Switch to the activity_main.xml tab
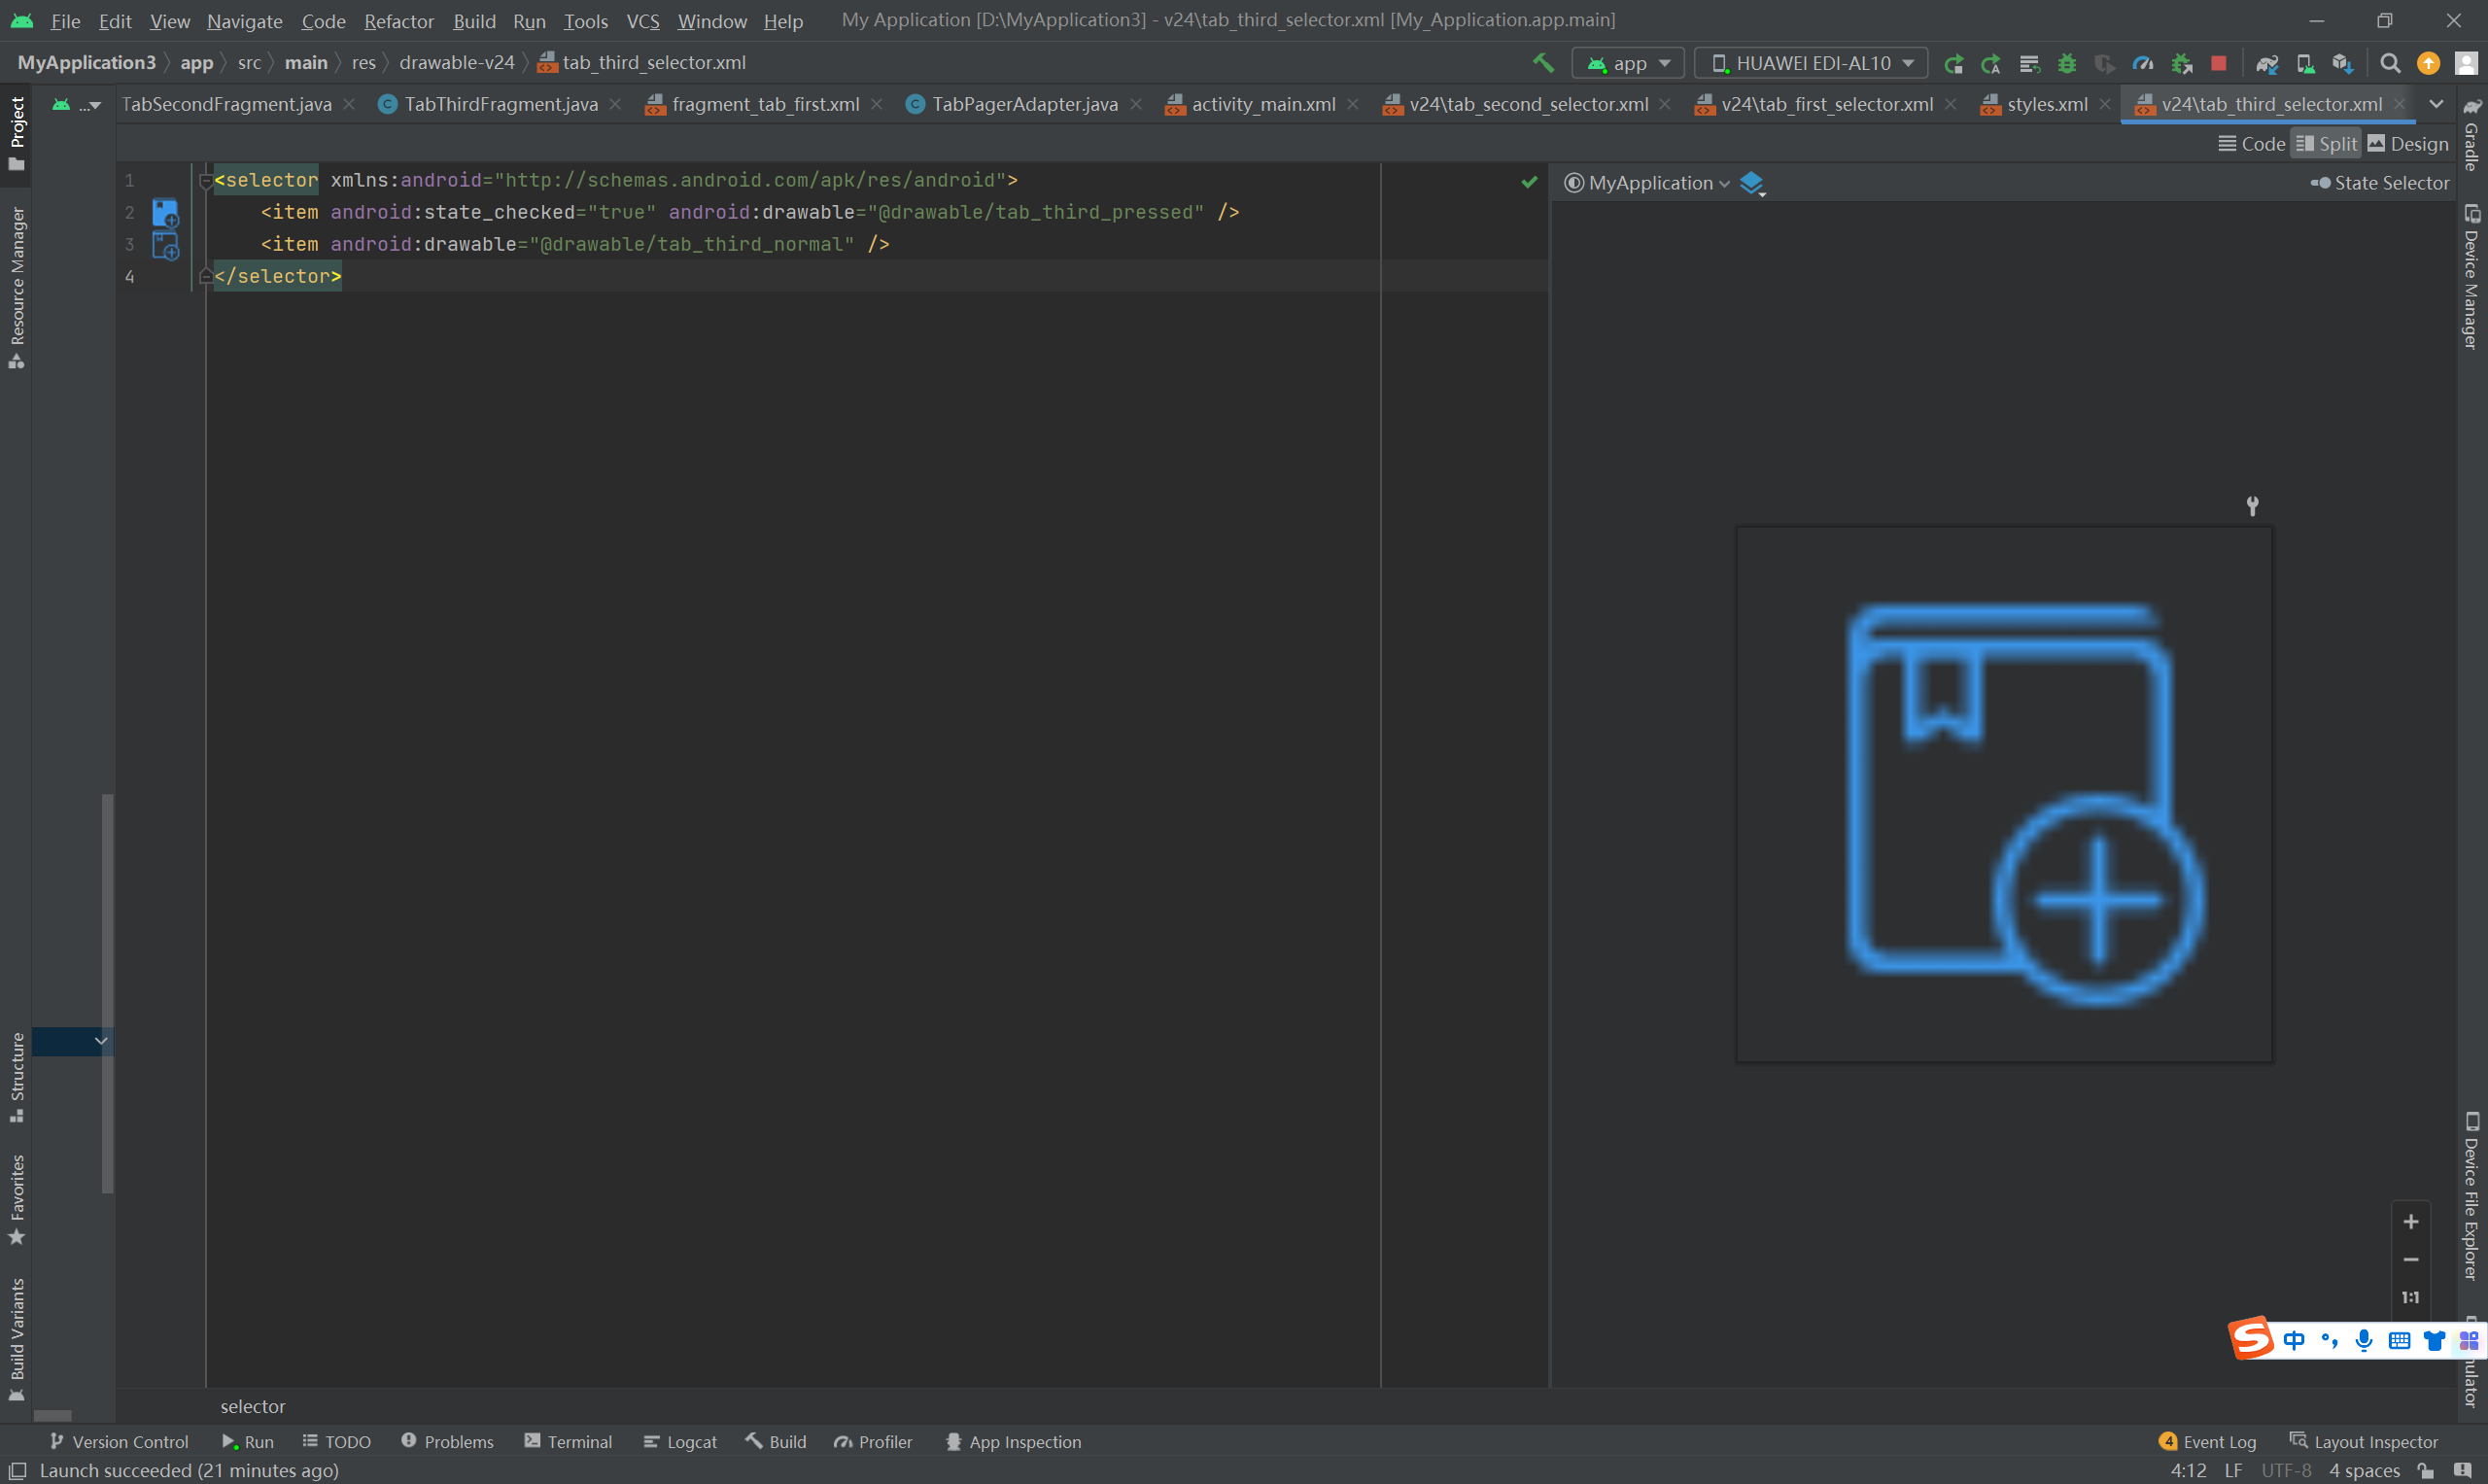Image resolution: width=2488 pixels, height=1484 pixels. coord(1262,104)
